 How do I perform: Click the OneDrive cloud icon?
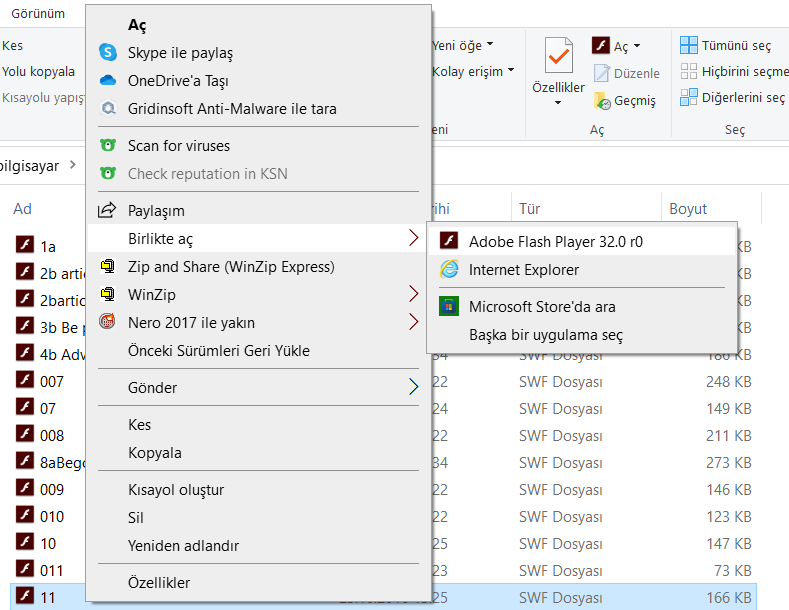coord(108,80)
